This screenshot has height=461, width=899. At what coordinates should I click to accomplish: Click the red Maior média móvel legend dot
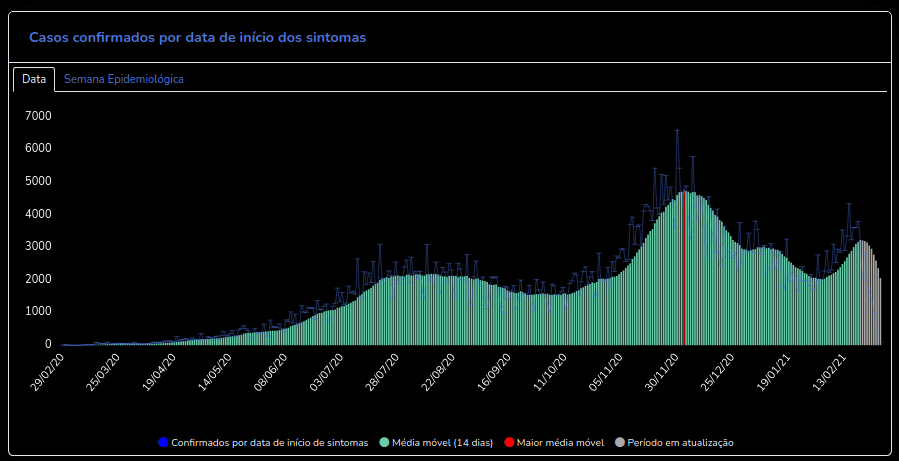pyautogui.click(x=509, y=442)
